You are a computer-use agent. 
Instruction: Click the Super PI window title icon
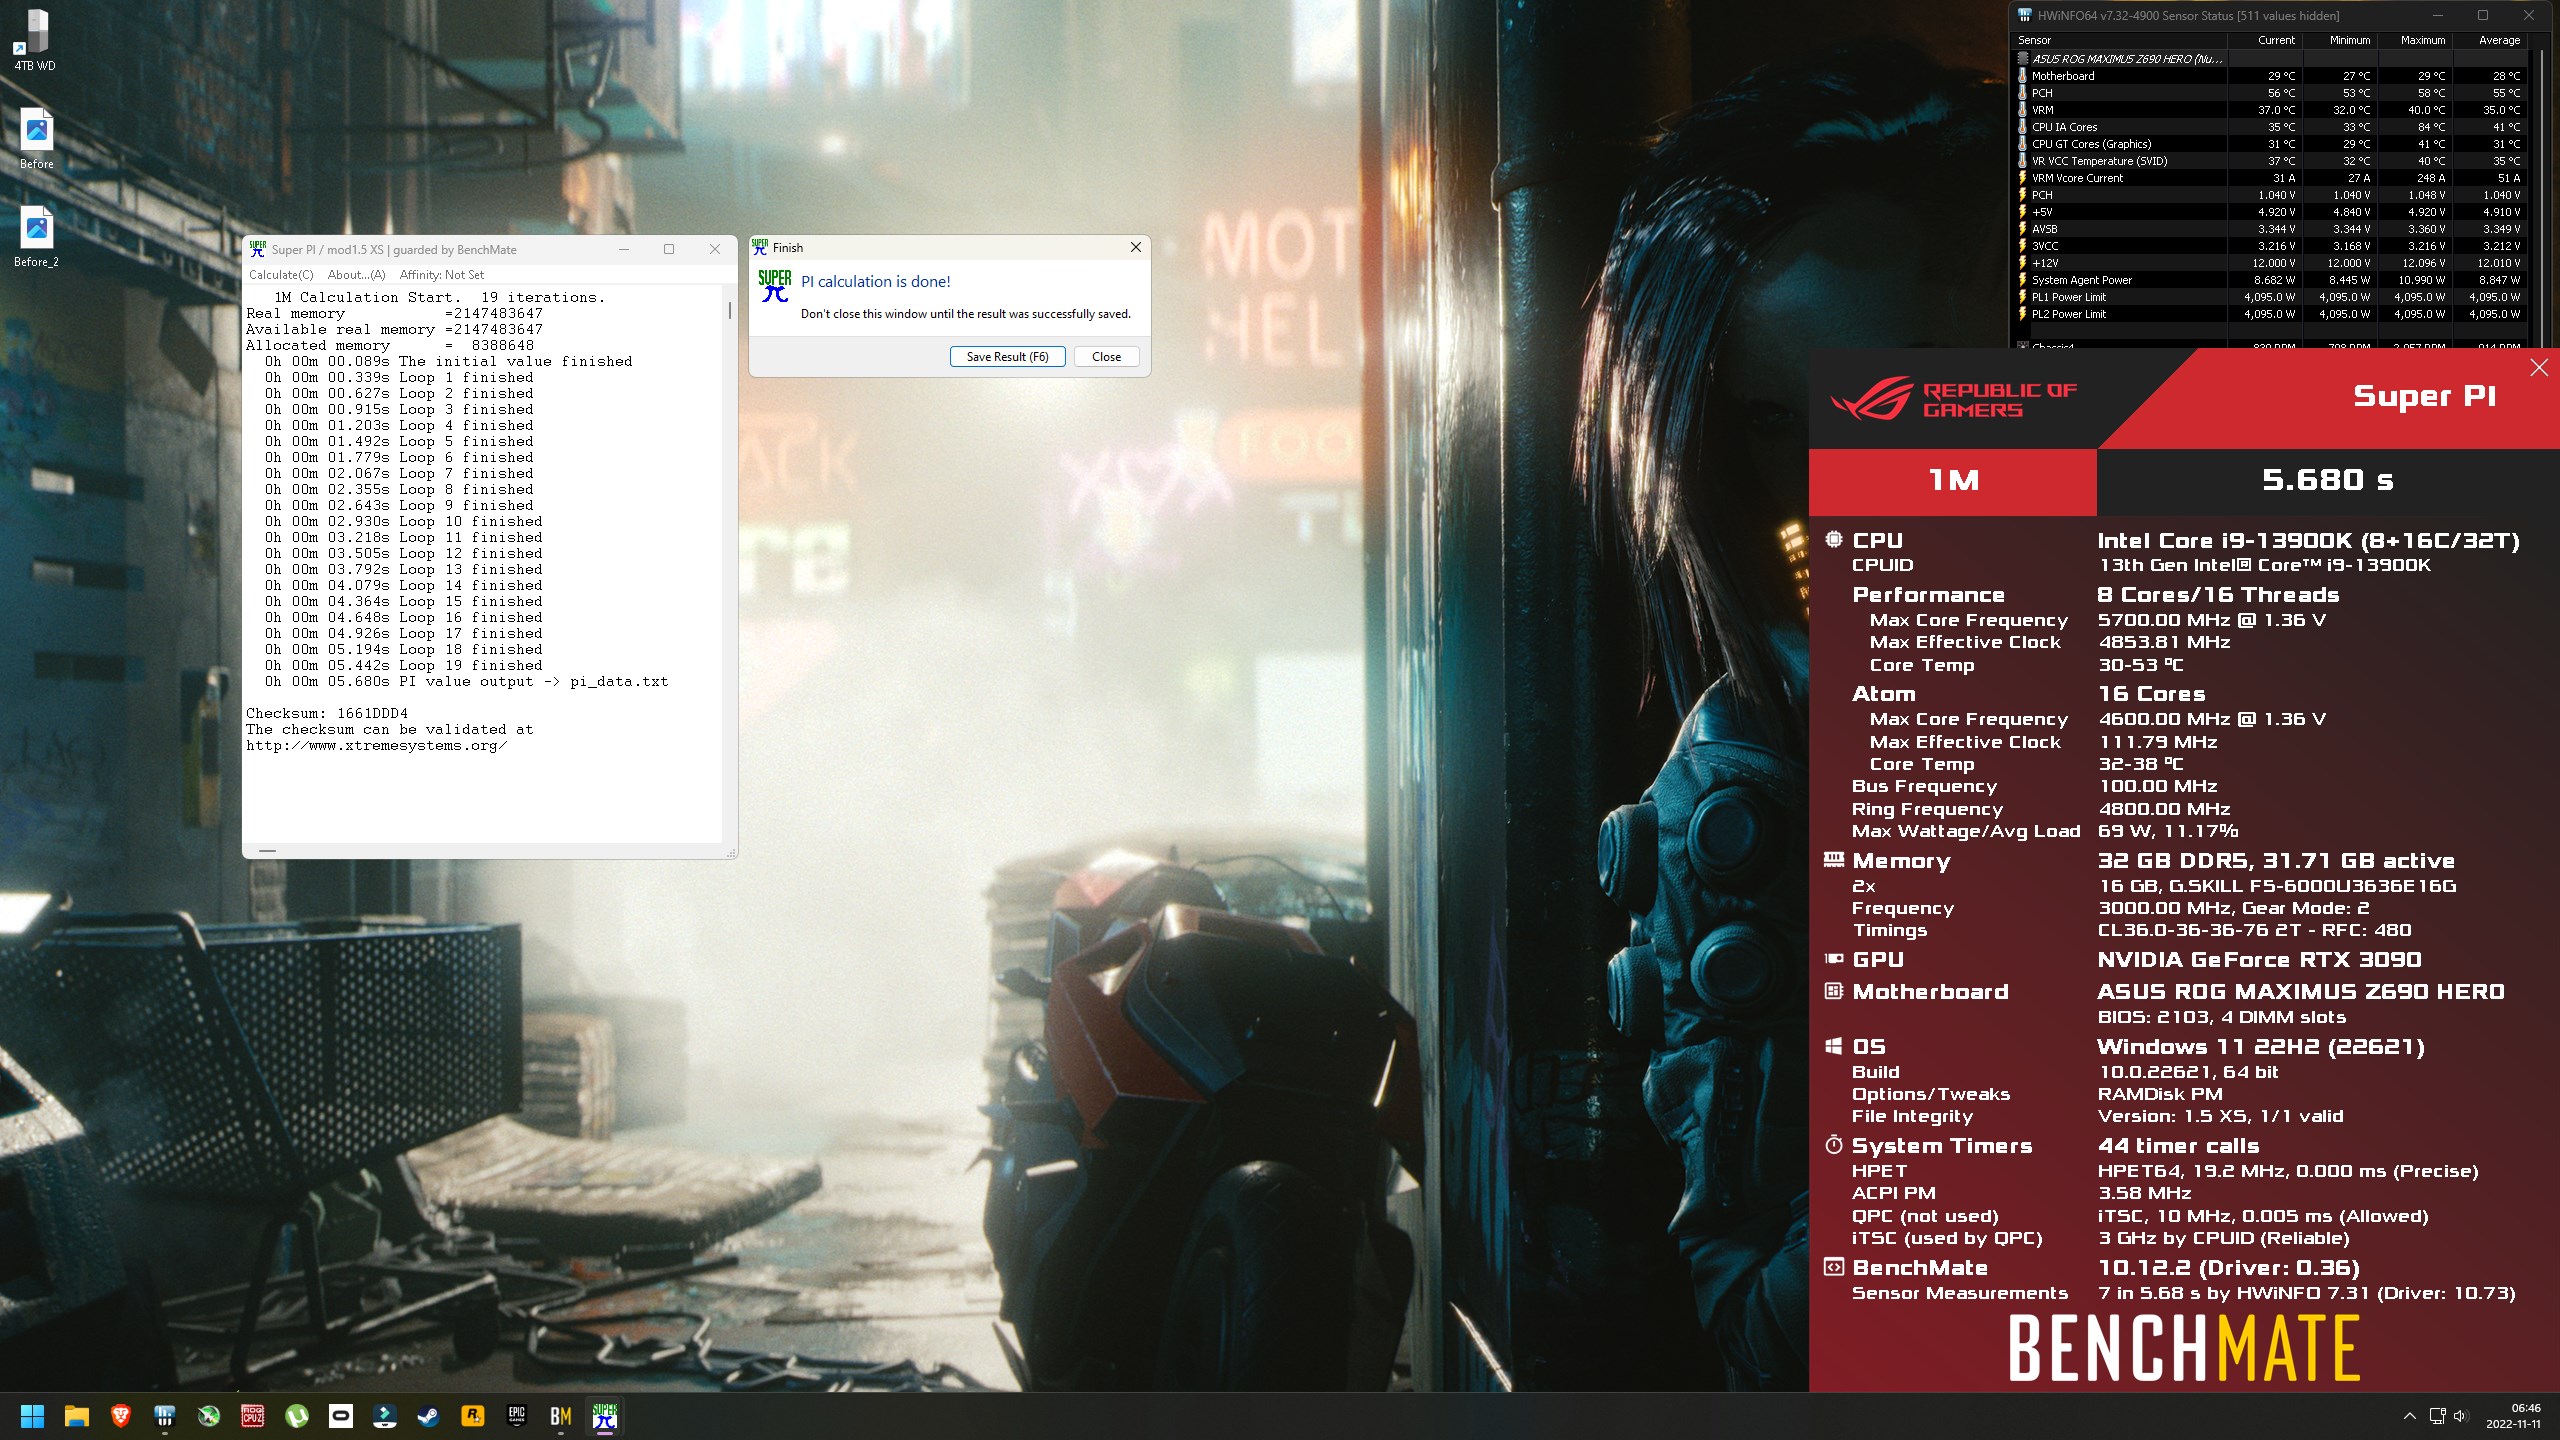coord(258,249)
